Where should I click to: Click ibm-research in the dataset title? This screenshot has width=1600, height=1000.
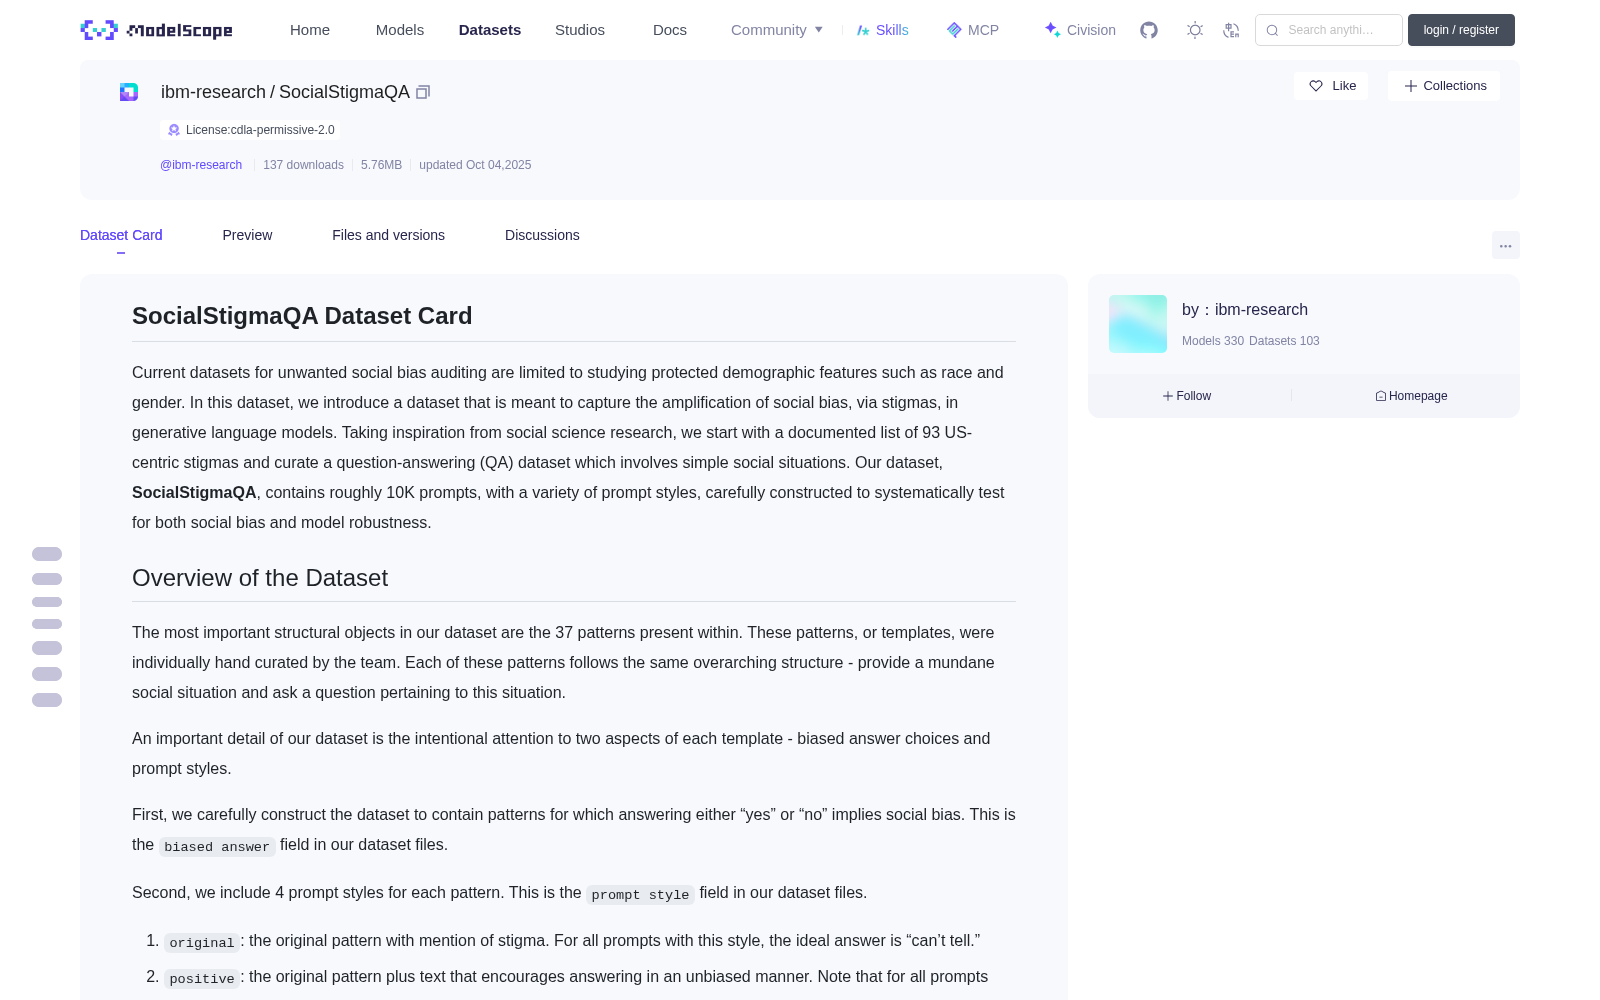(213, 92)
